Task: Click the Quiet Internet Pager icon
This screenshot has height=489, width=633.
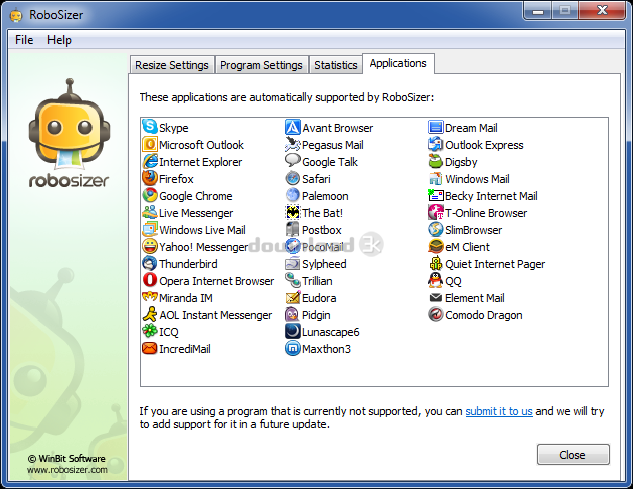Action: (x=436, y=263)
